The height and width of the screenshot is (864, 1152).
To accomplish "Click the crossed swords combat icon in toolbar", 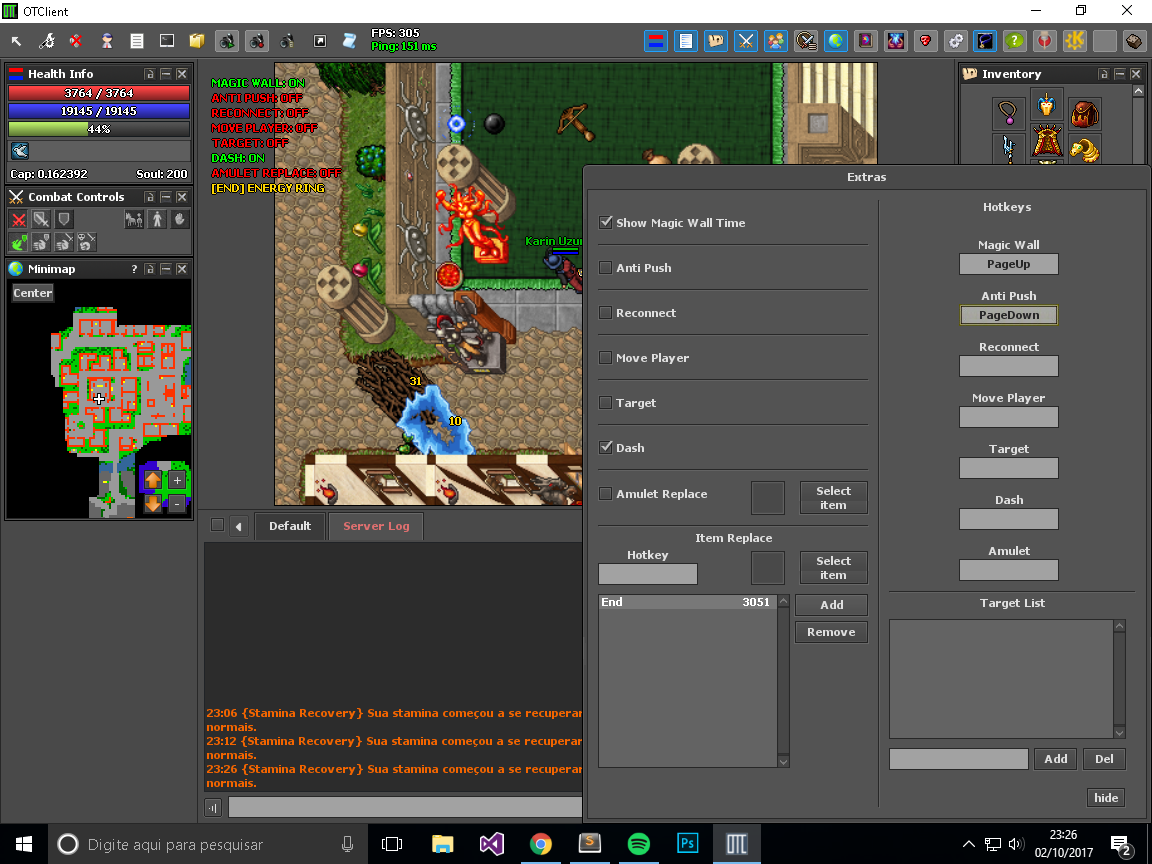I will (x=746, y=41).
